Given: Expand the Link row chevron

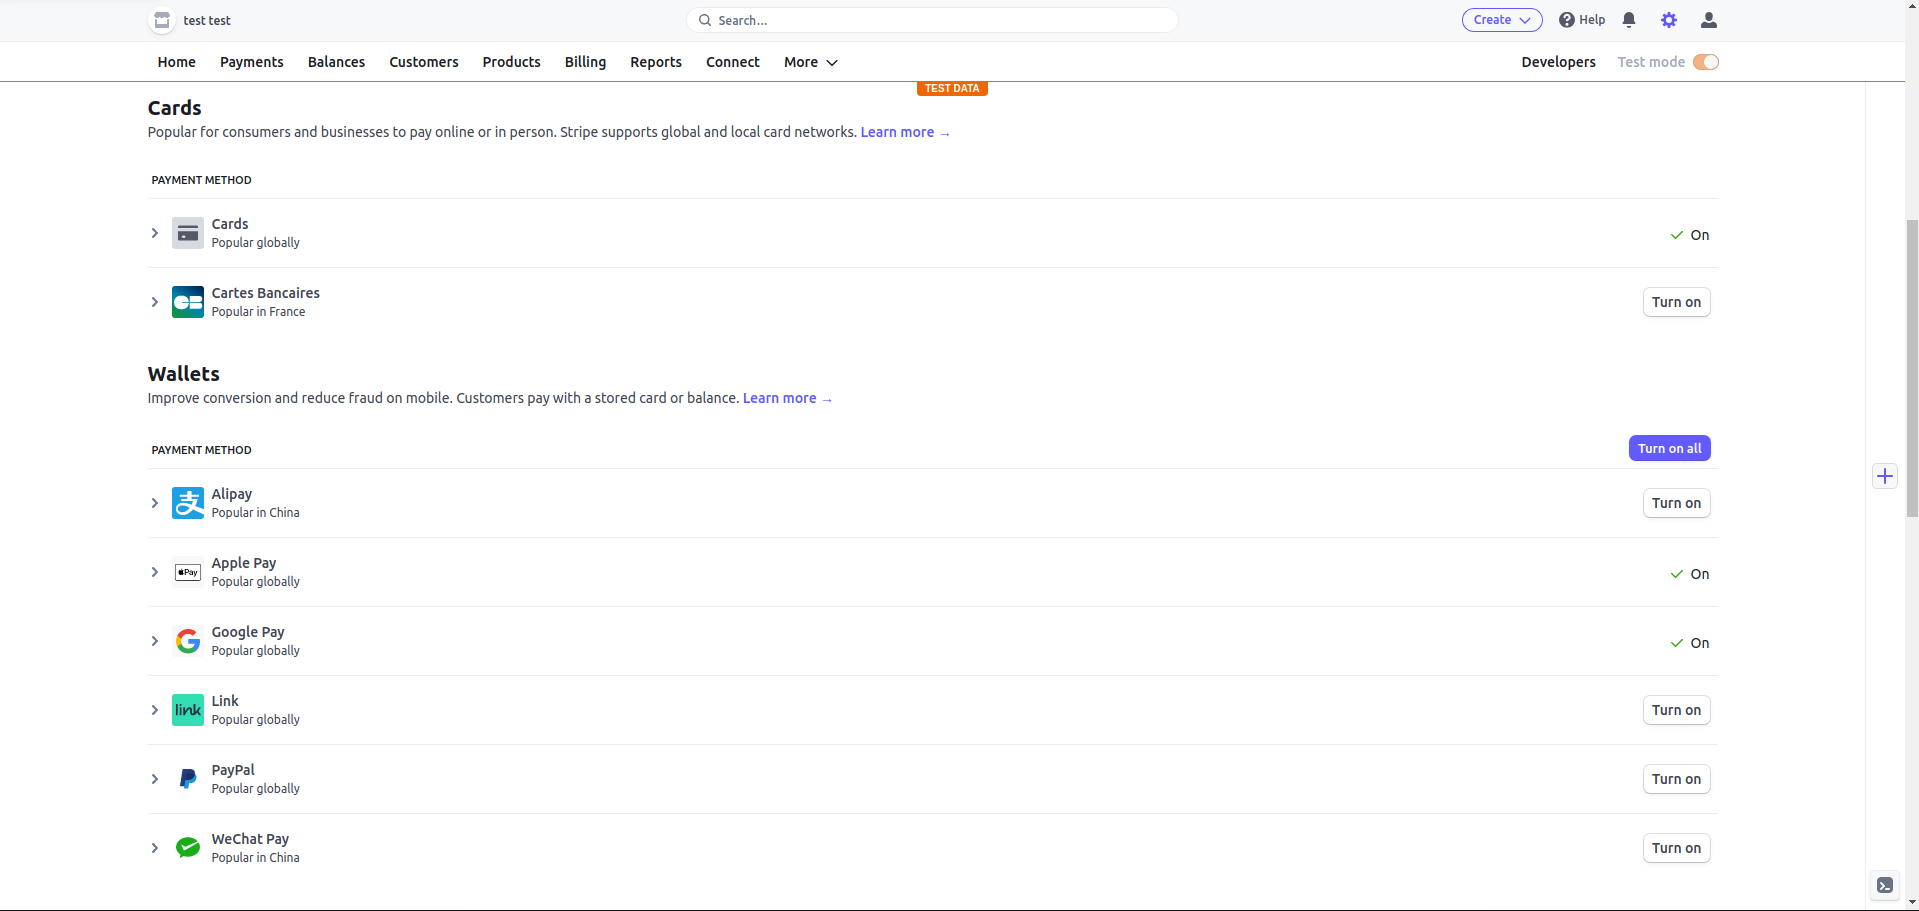Looking at the screenshot, I should pos(155,710).
